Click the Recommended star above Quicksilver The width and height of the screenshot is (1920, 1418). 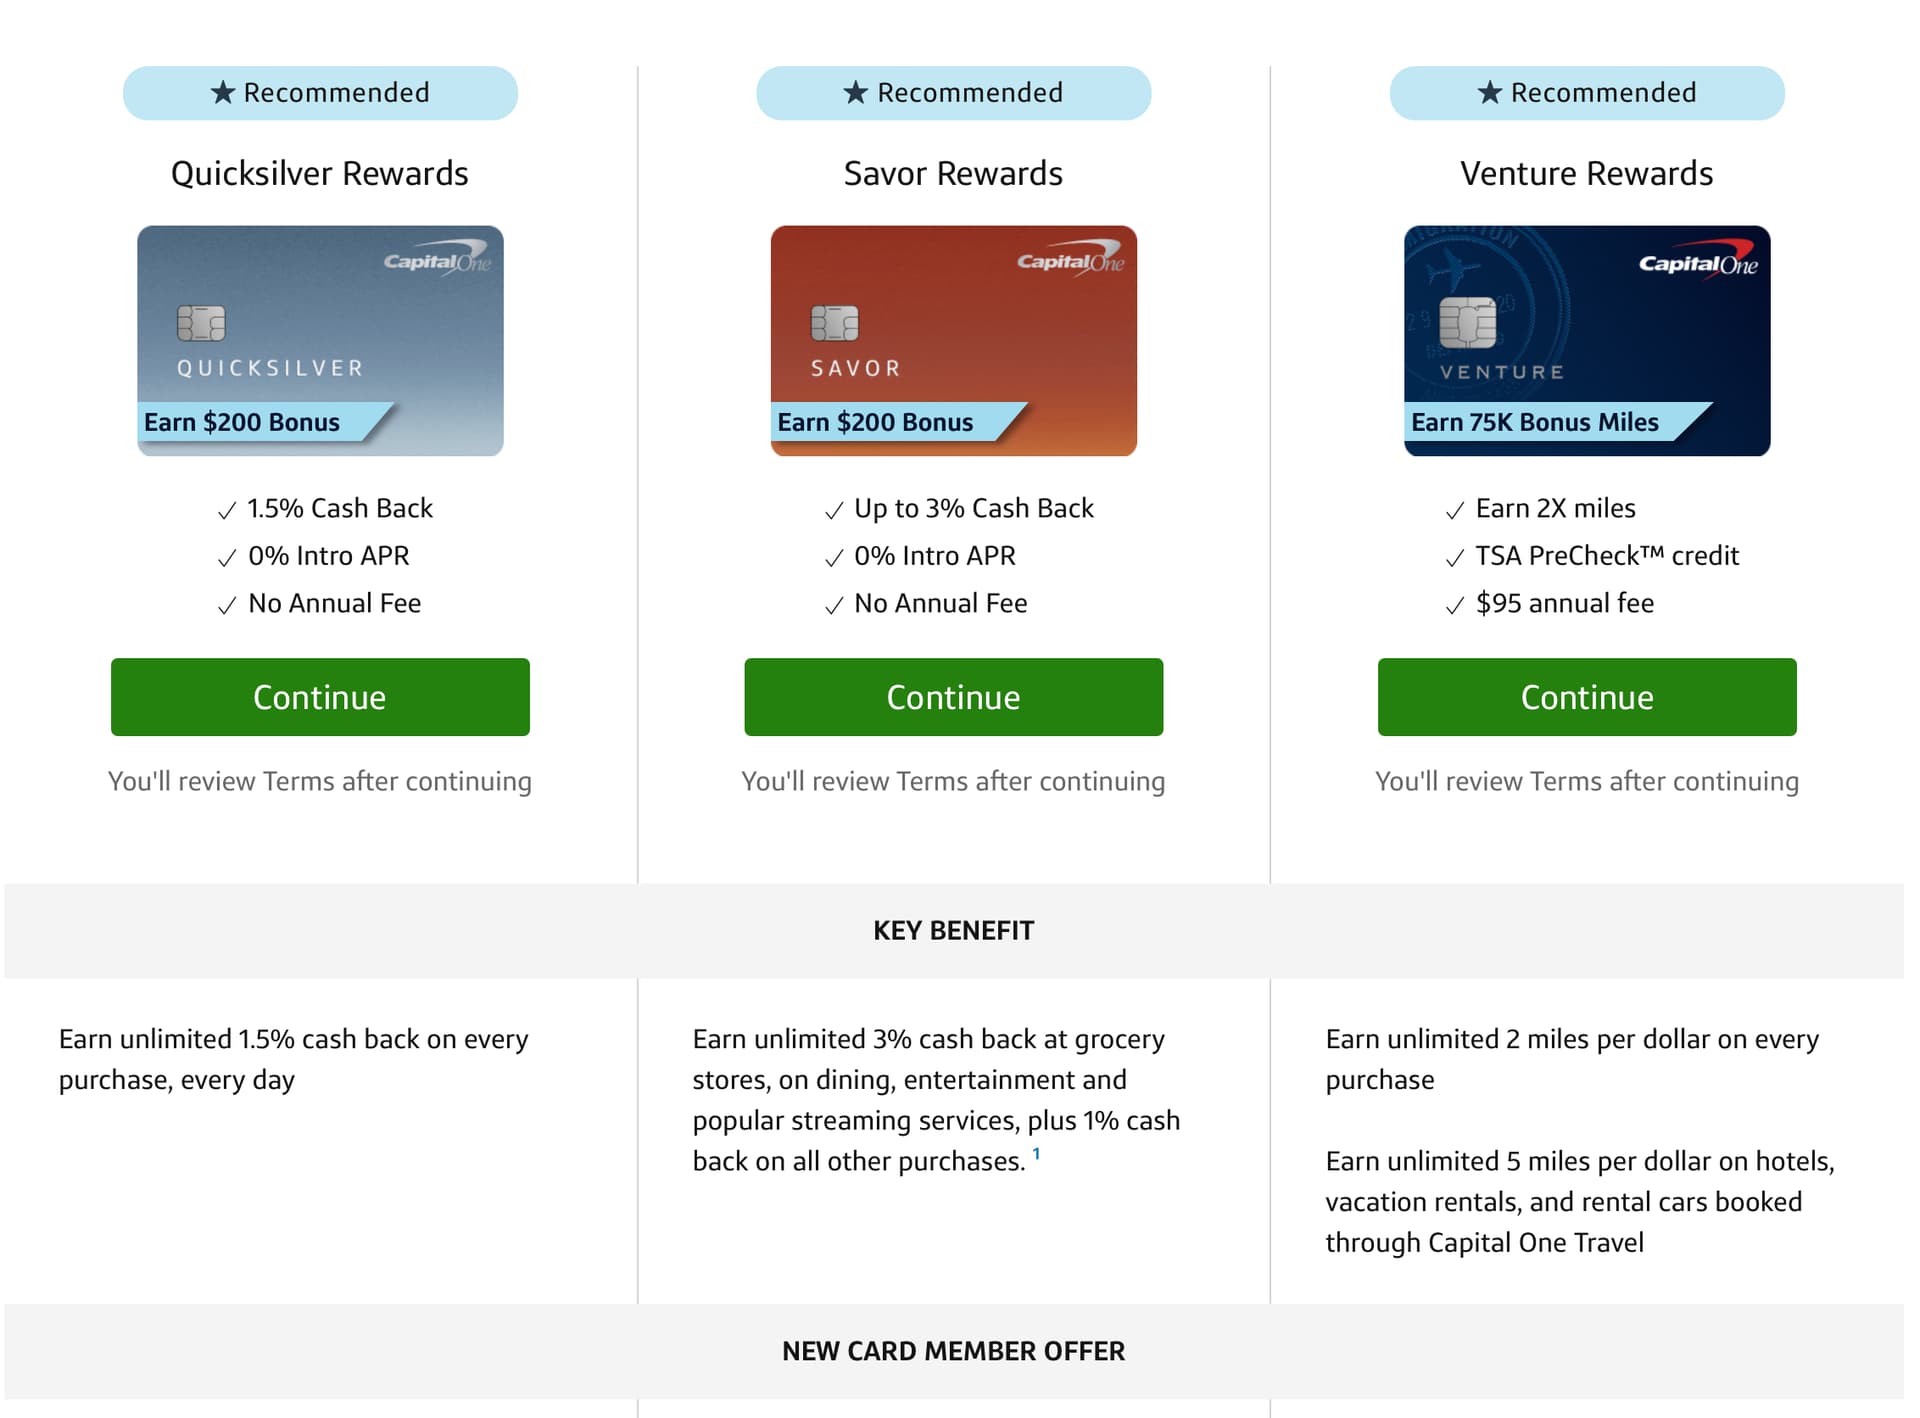tap(223, 93)
